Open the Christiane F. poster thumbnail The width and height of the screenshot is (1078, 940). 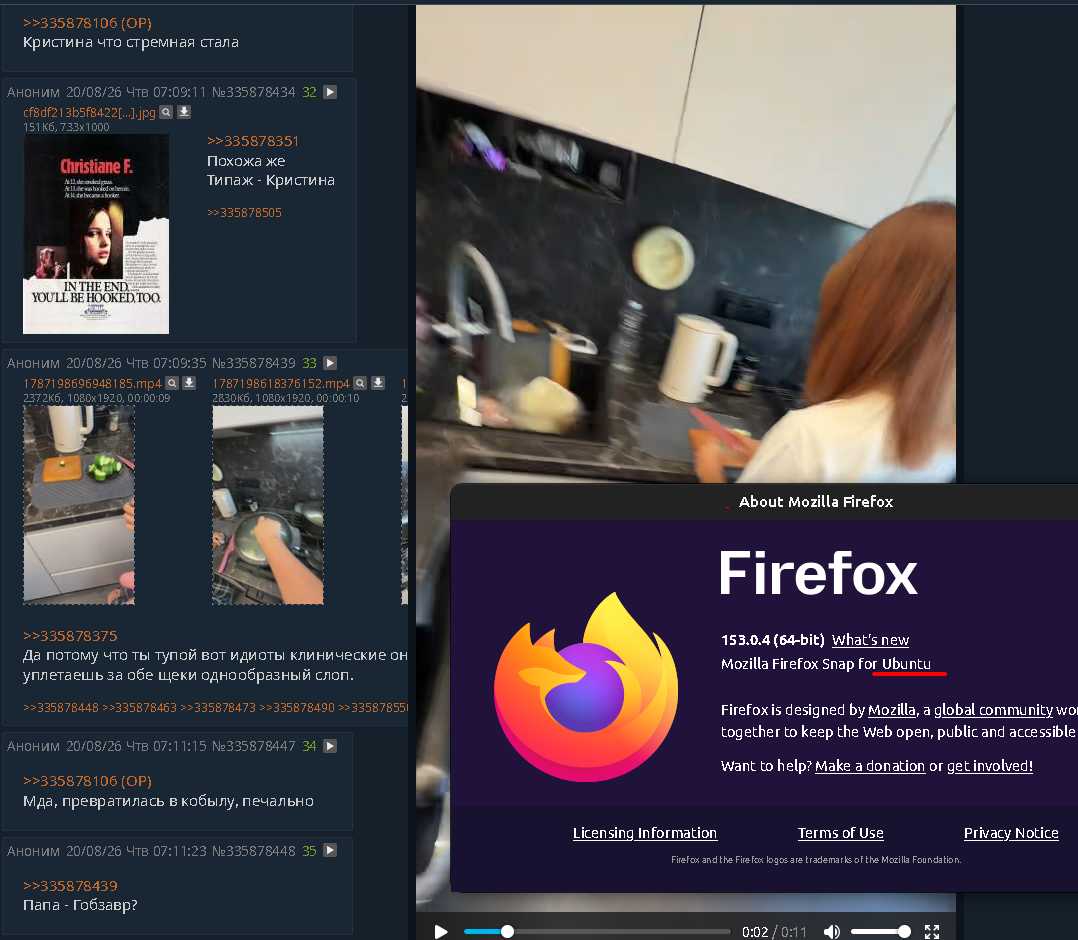pyautogui.click(x=96, y=234)
